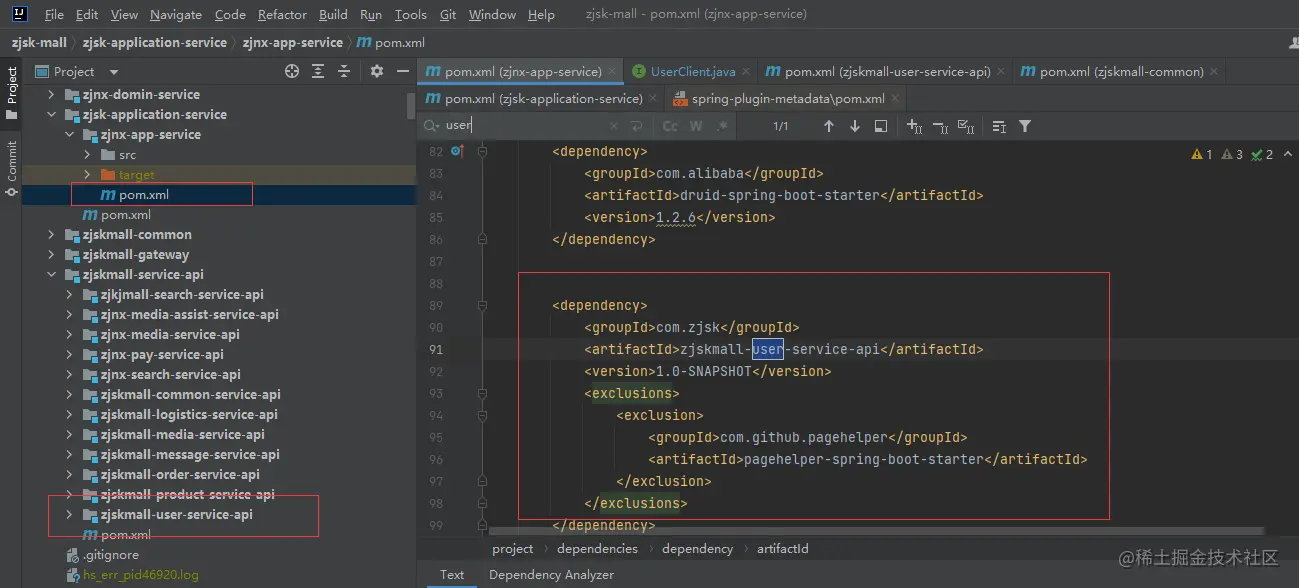The width and height of the screenshot is (1299, 588).
Task: Open search results in Find window
Action: (x=880, y=126)
